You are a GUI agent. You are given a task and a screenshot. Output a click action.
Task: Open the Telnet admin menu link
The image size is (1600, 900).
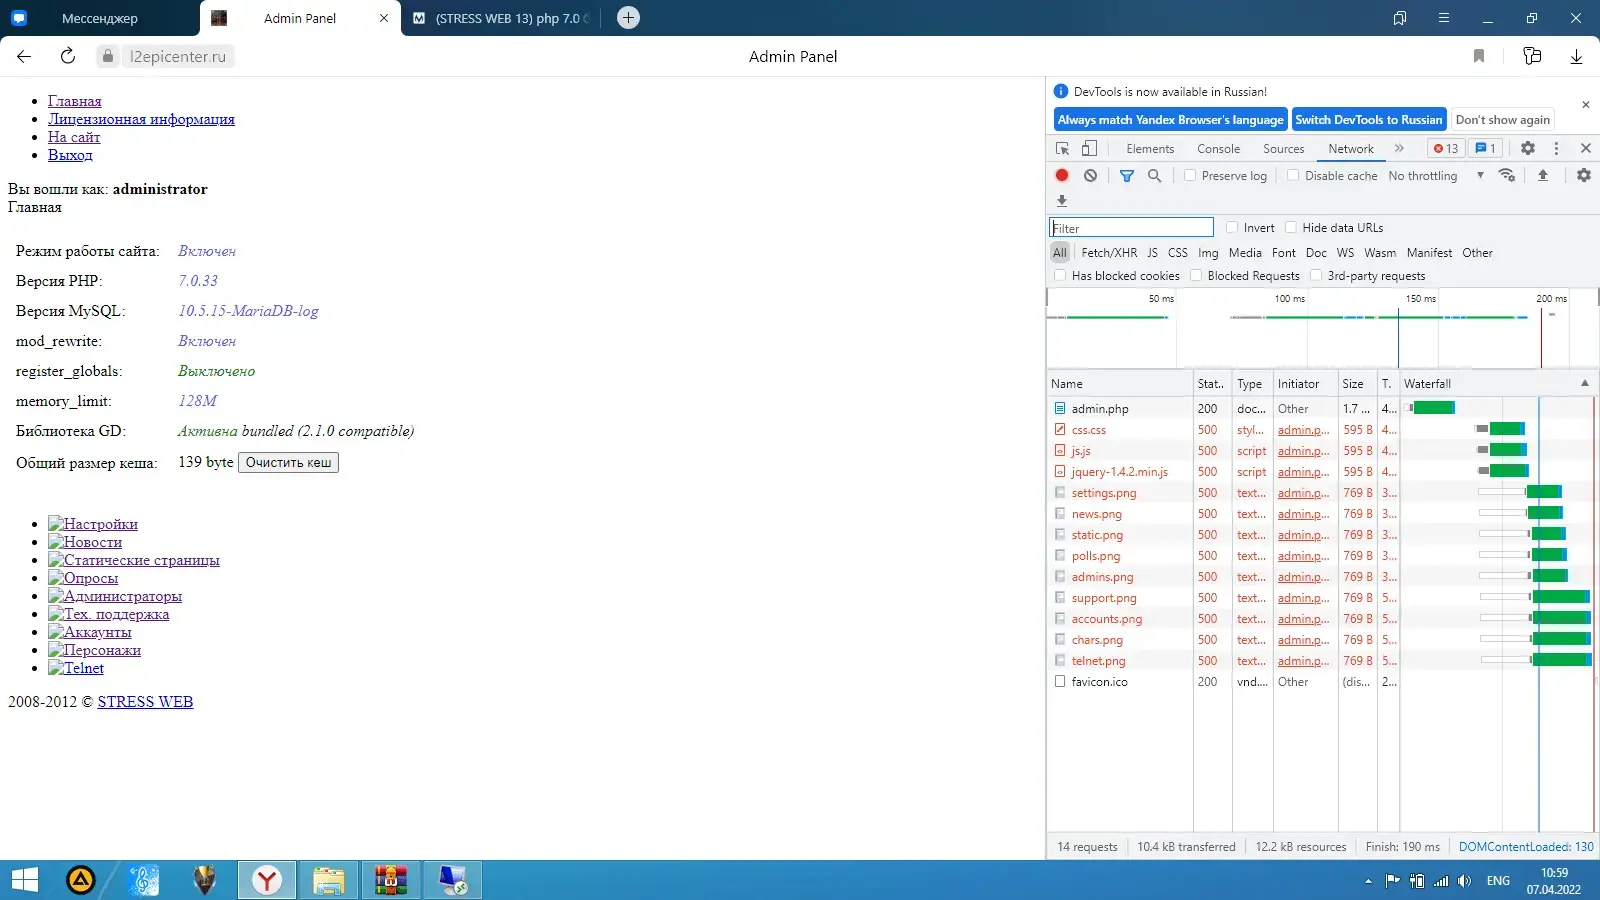click(76, 668)
